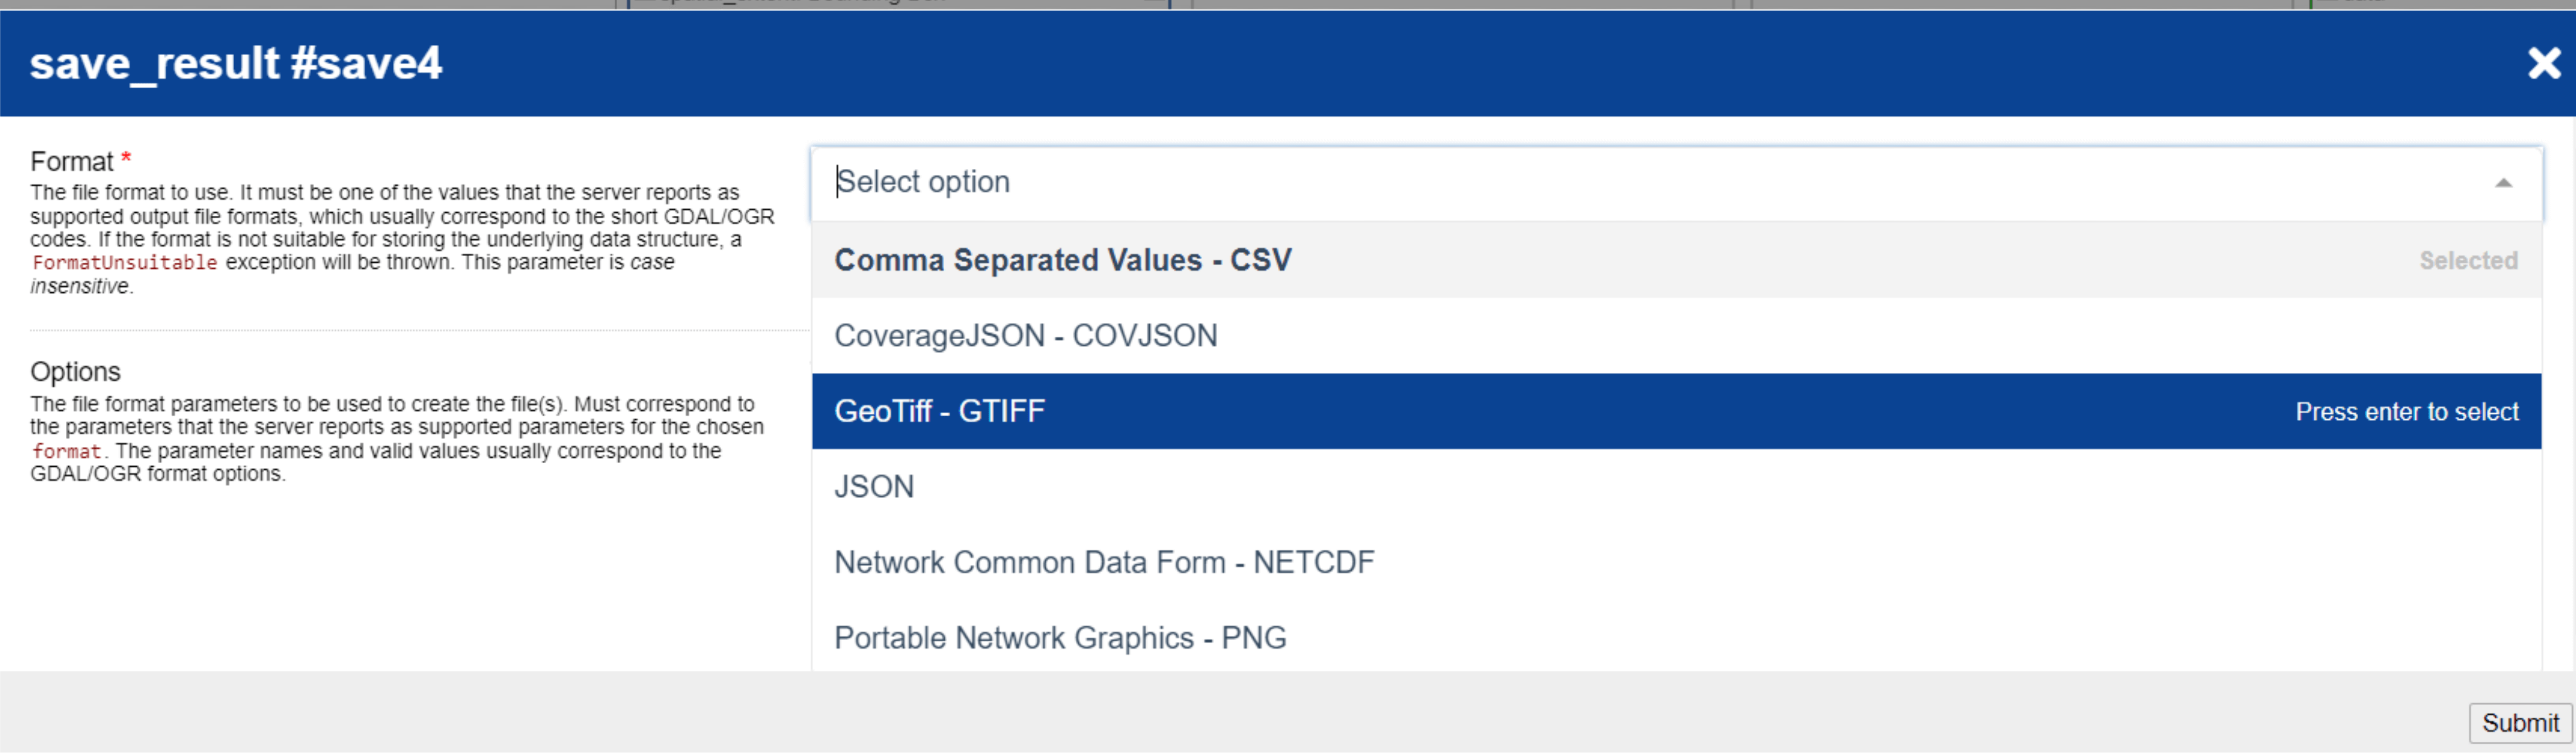2576x755 pixels.
Task: Click the Options description paragraph
Action: click(x=396, y=439)
